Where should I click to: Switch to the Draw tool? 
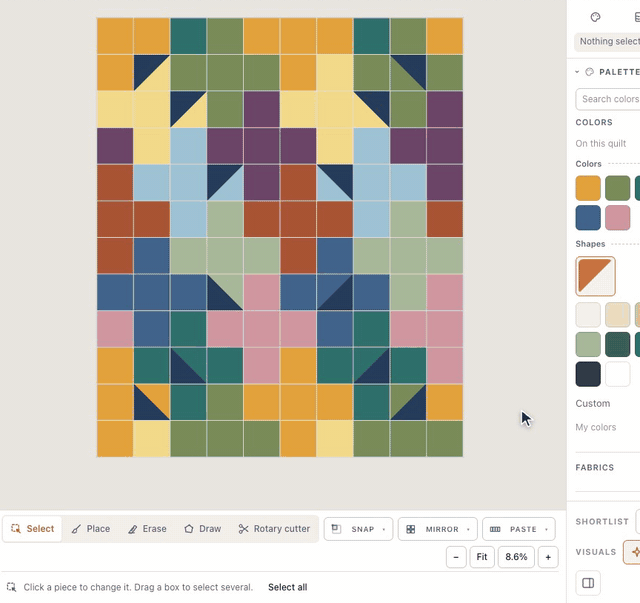pyautogui.click(x=203, y=529)
